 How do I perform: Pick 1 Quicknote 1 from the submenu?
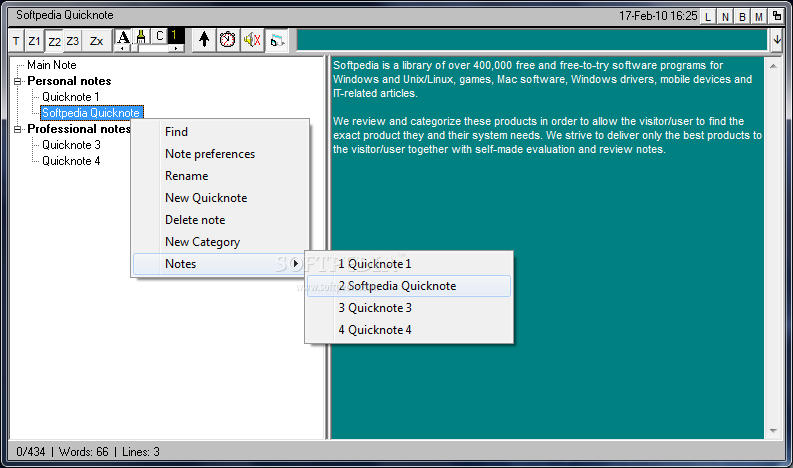coord(409,264)
